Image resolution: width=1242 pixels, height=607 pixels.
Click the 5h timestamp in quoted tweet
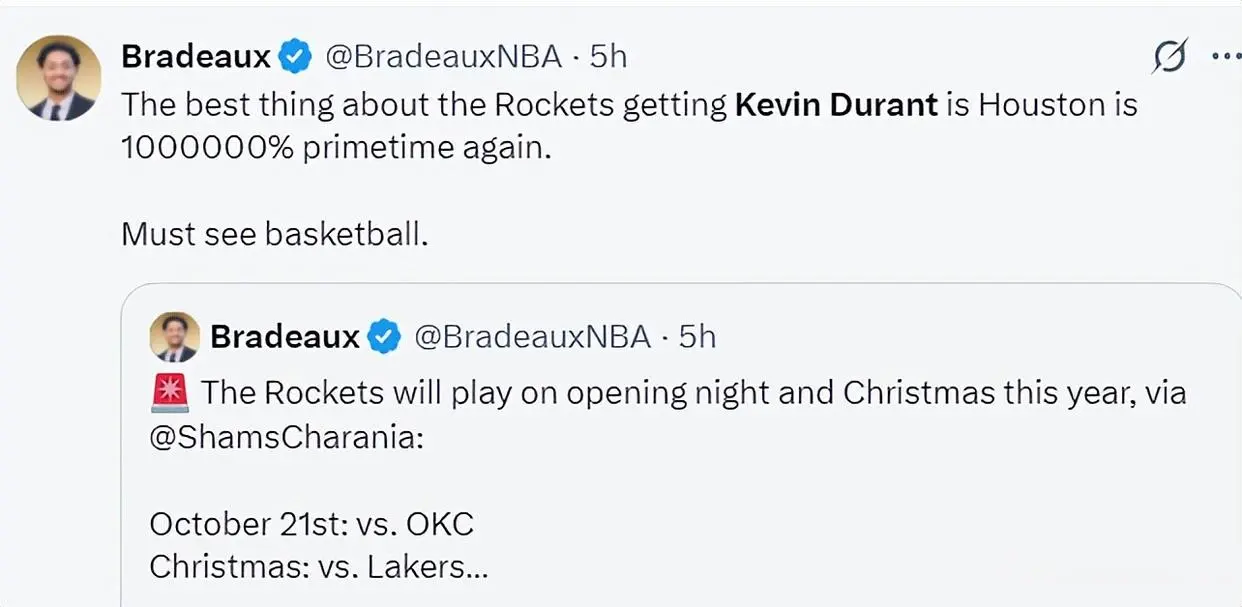(698, 337)
